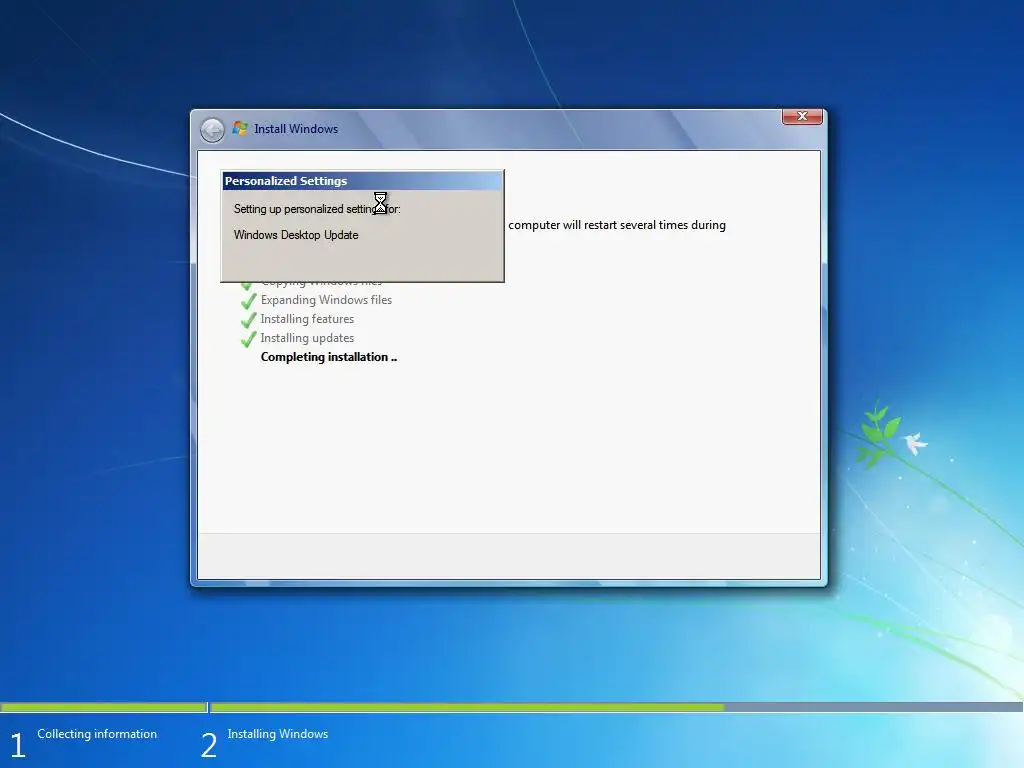Click the 'Completing installation' step text

tap(328, 357)
